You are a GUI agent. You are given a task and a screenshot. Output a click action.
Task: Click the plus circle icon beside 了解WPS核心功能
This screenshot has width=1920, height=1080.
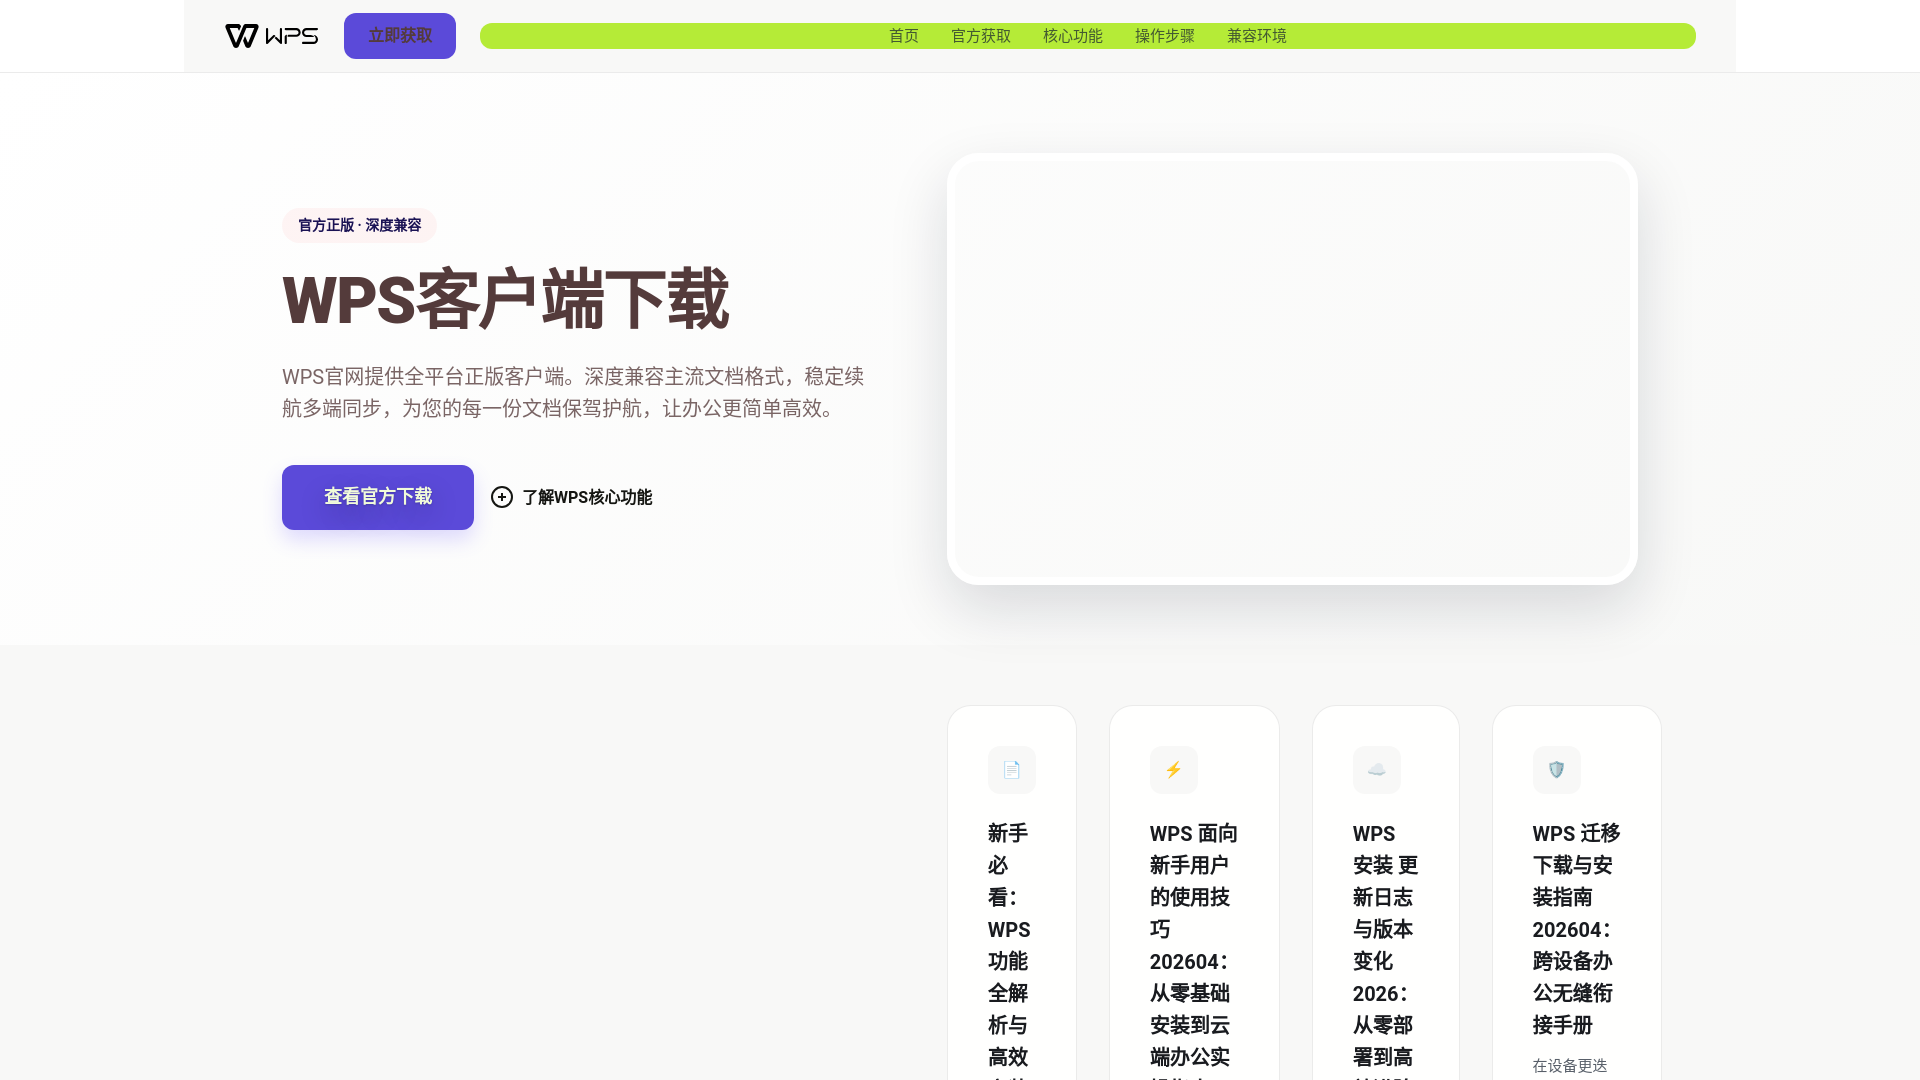[x=502, y=497]
